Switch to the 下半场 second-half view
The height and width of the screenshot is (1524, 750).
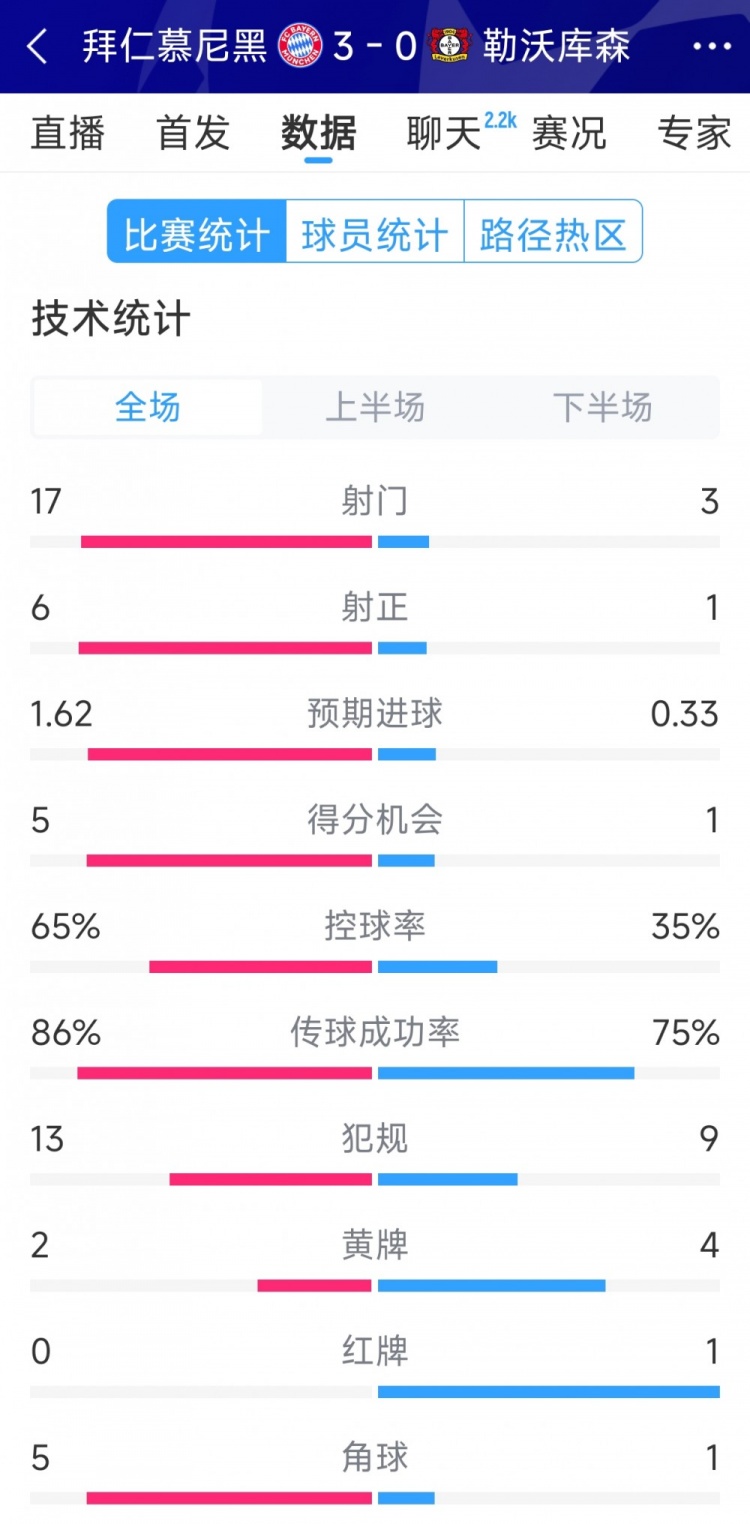tap(601, 407)
